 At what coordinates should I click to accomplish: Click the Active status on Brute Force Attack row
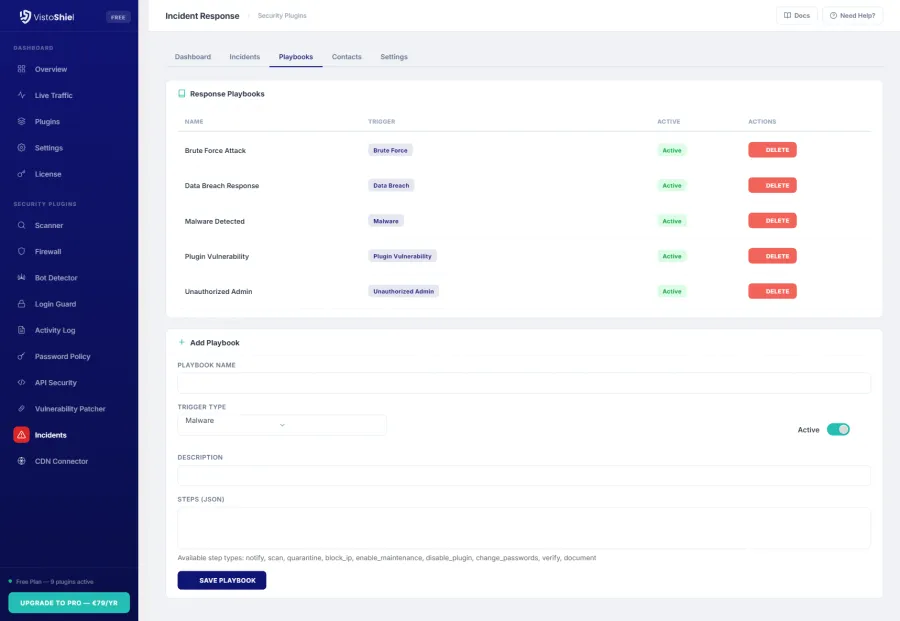pyautogui.click(x=671, y=150)
